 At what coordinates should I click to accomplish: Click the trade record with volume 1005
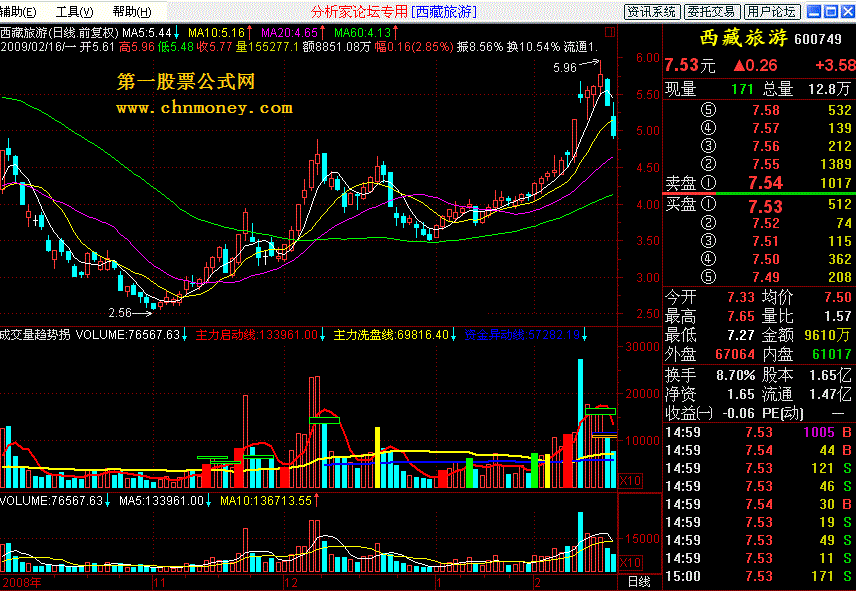[759, 432]
